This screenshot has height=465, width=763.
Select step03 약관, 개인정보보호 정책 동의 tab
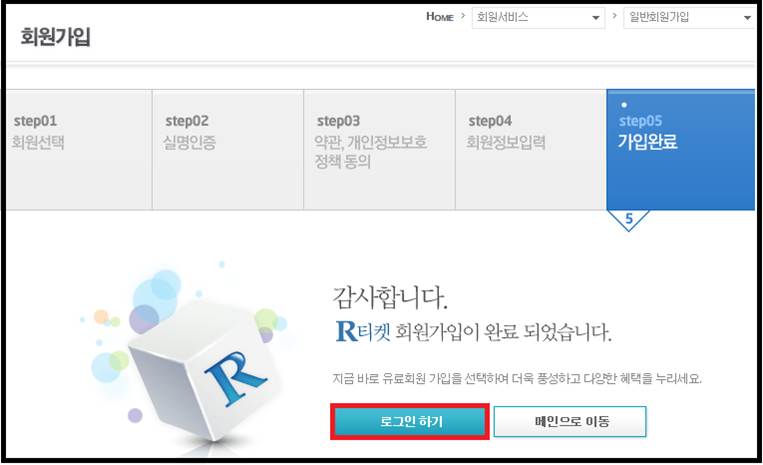coord(379,150)
